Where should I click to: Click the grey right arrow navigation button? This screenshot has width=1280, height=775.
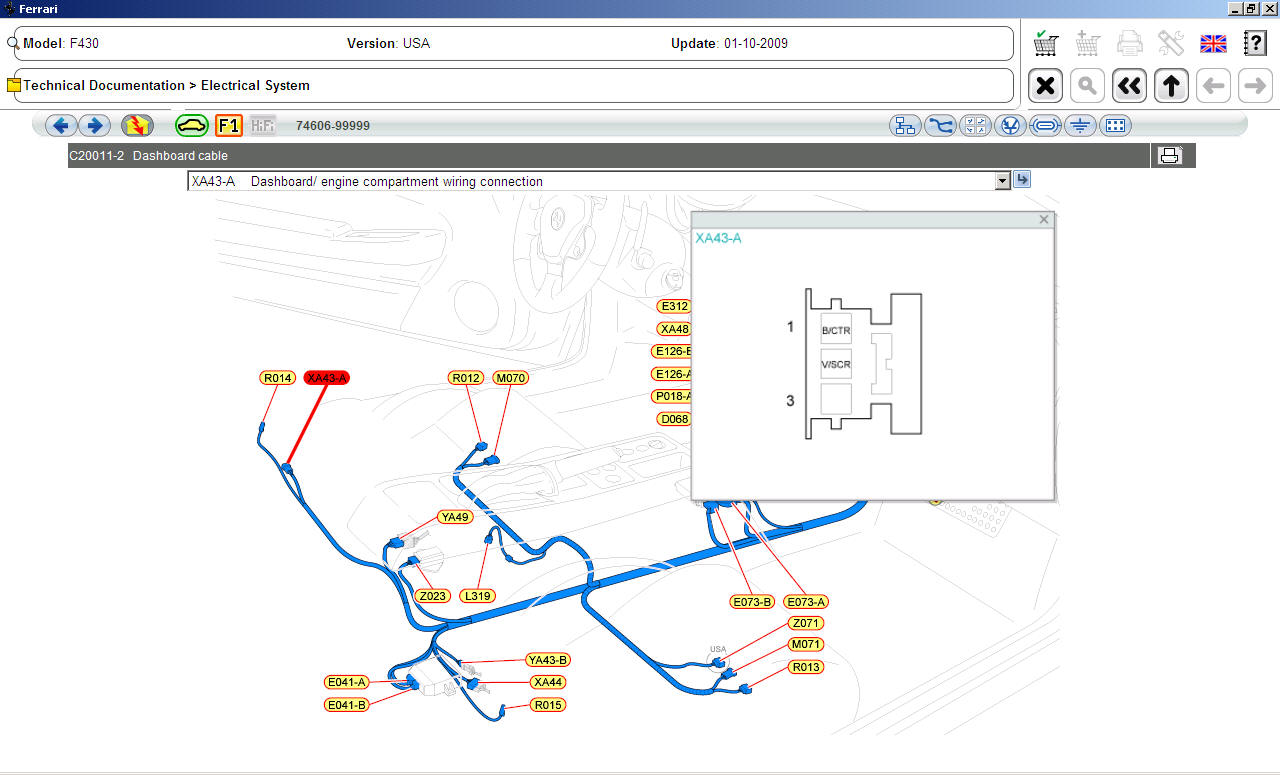1255,86
